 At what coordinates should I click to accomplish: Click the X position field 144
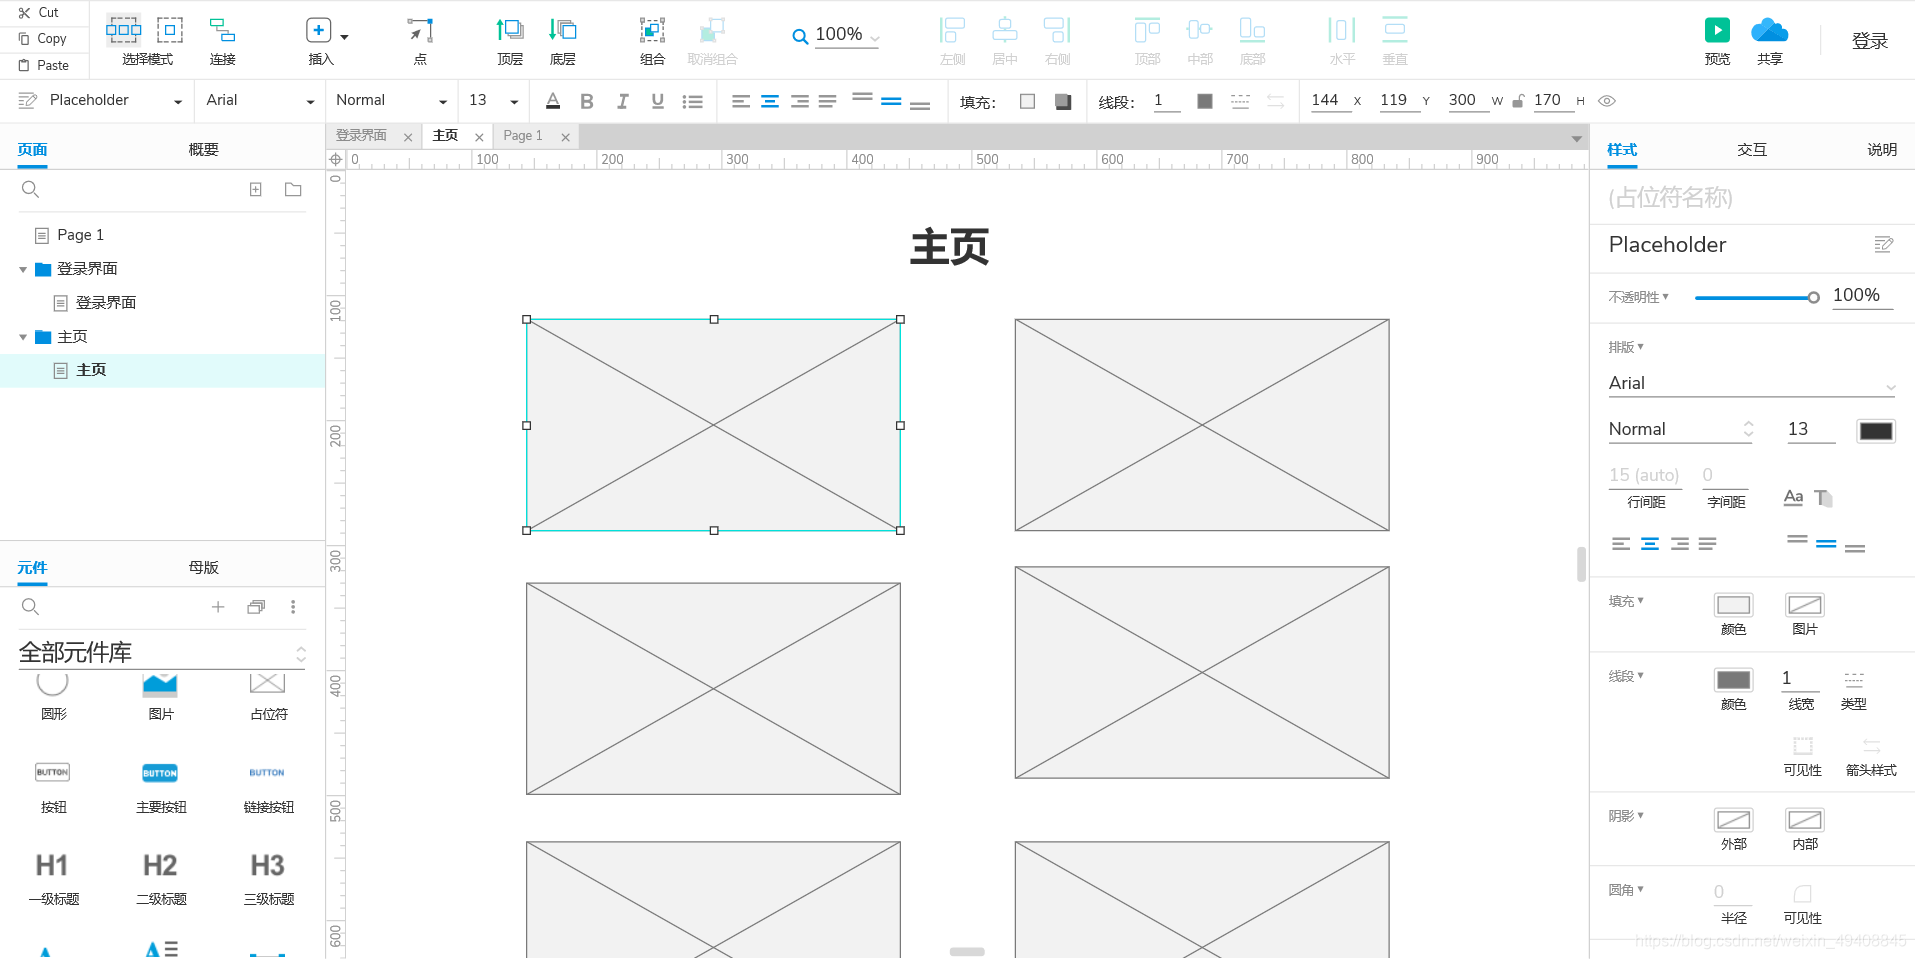tap(1330, 100)
